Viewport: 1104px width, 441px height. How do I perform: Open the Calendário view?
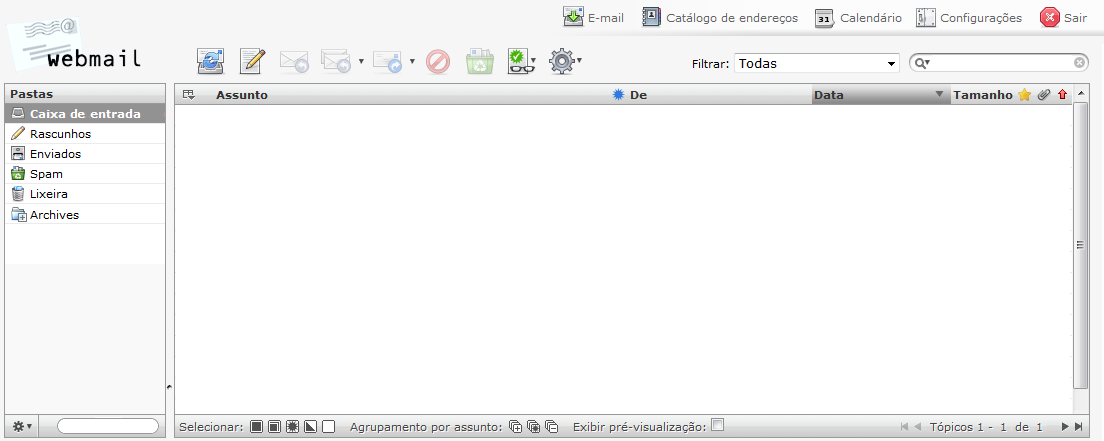[x=858, y=18]
